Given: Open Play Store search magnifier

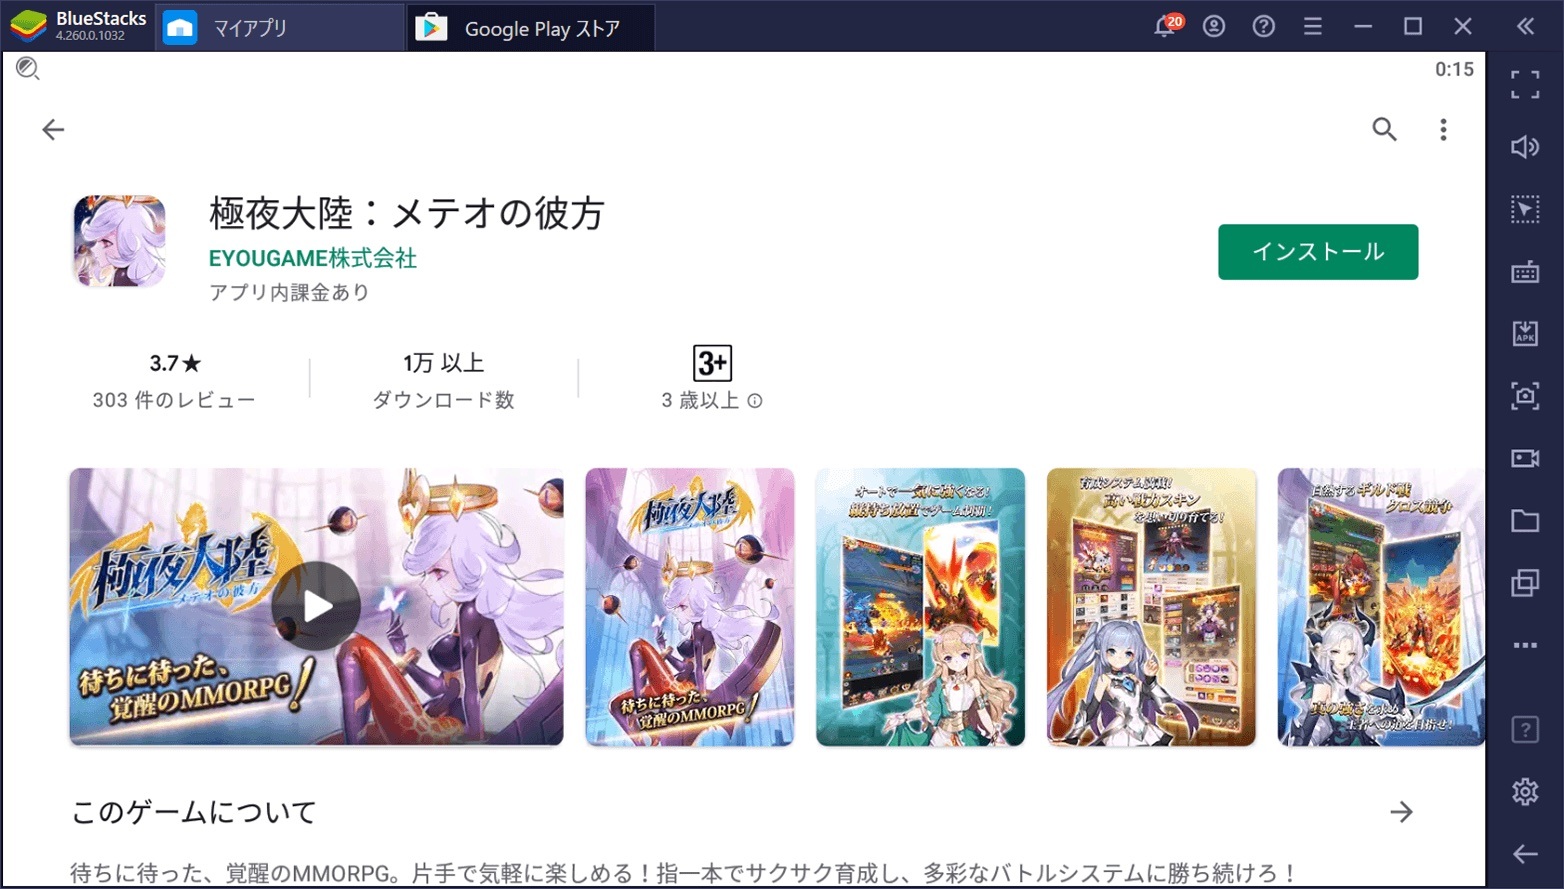Looking at the screenshot, I should coord(1384,129).
